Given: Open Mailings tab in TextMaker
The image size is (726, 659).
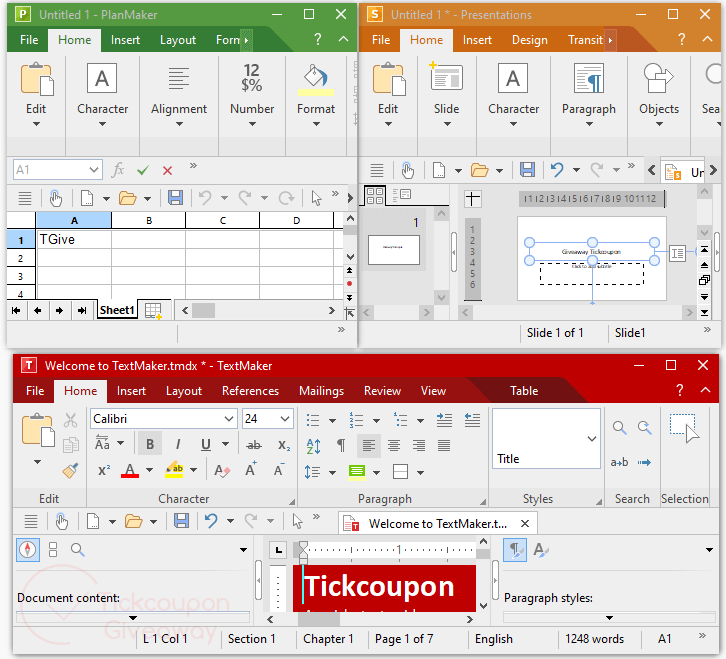Looking at the screenshot, I should pos(321,391).
